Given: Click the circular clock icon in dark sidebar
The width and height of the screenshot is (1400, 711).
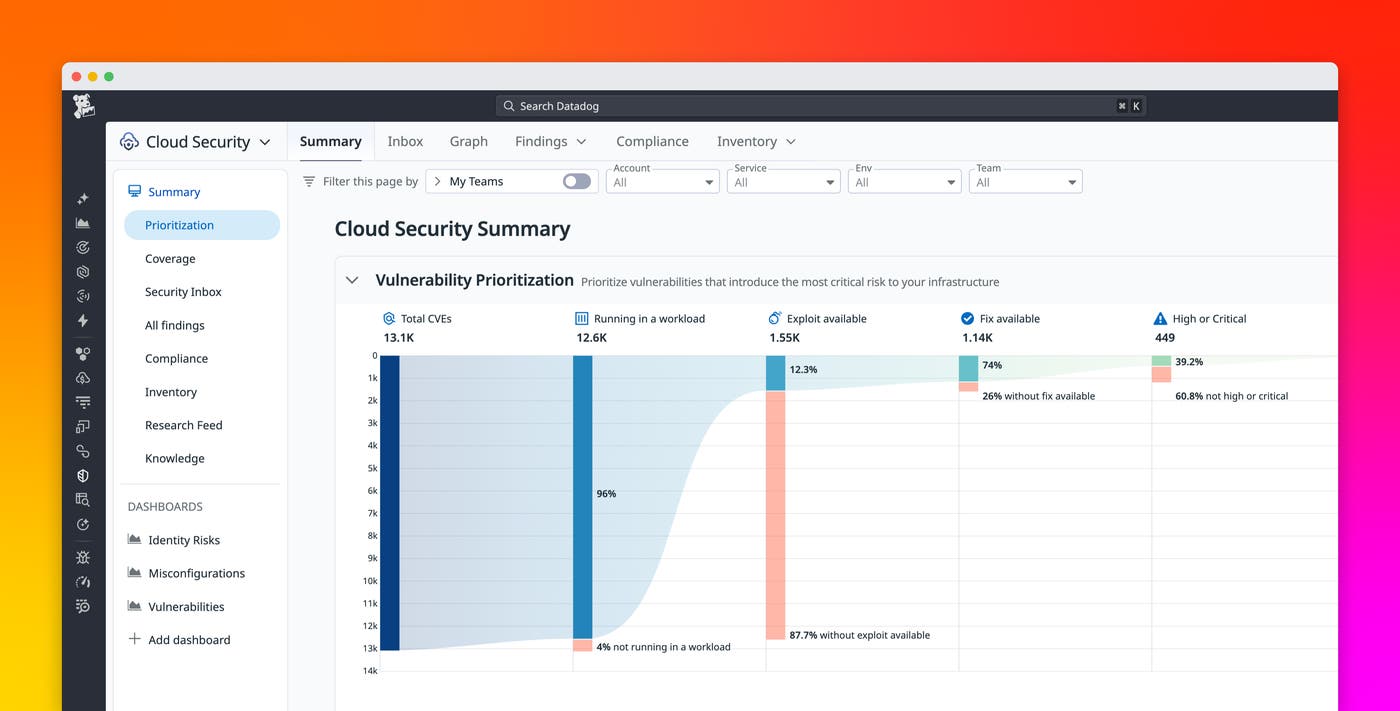Looking at the screenshot, I should (x=83, y=525).
